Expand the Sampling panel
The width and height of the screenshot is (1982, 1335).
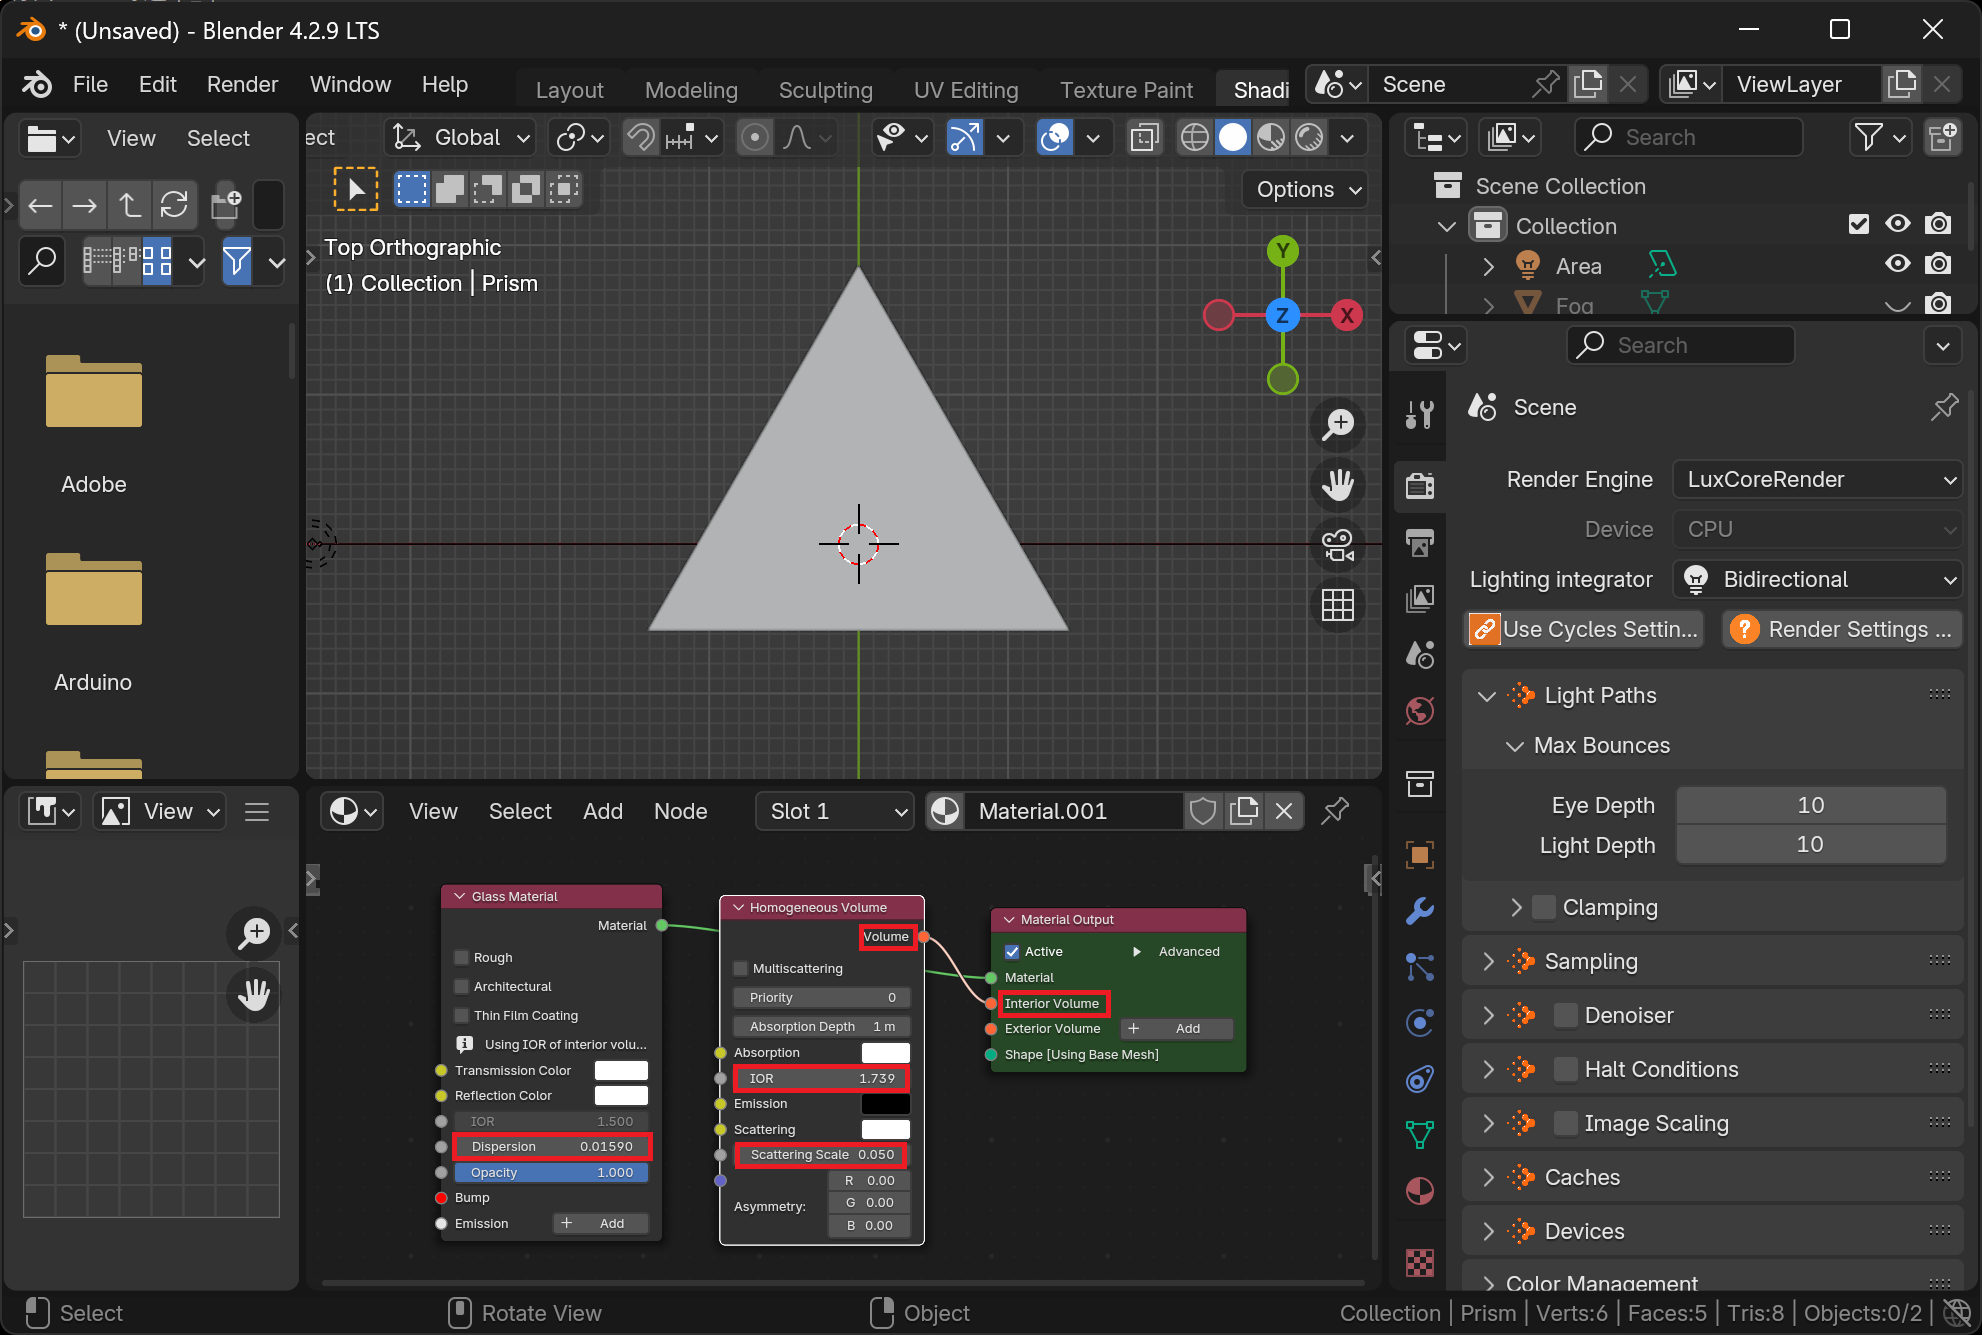[1590, 961]
